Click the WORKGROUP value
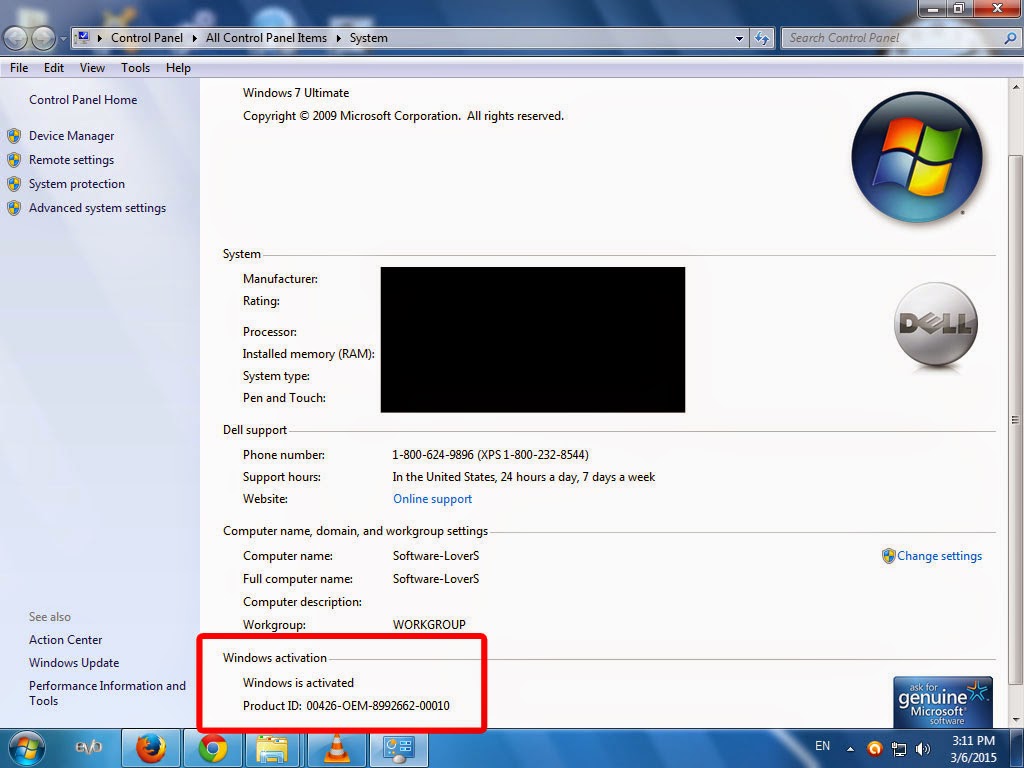Image resolution: width=1024 pixels, height=768 pixels. click(x=429, y=624)
